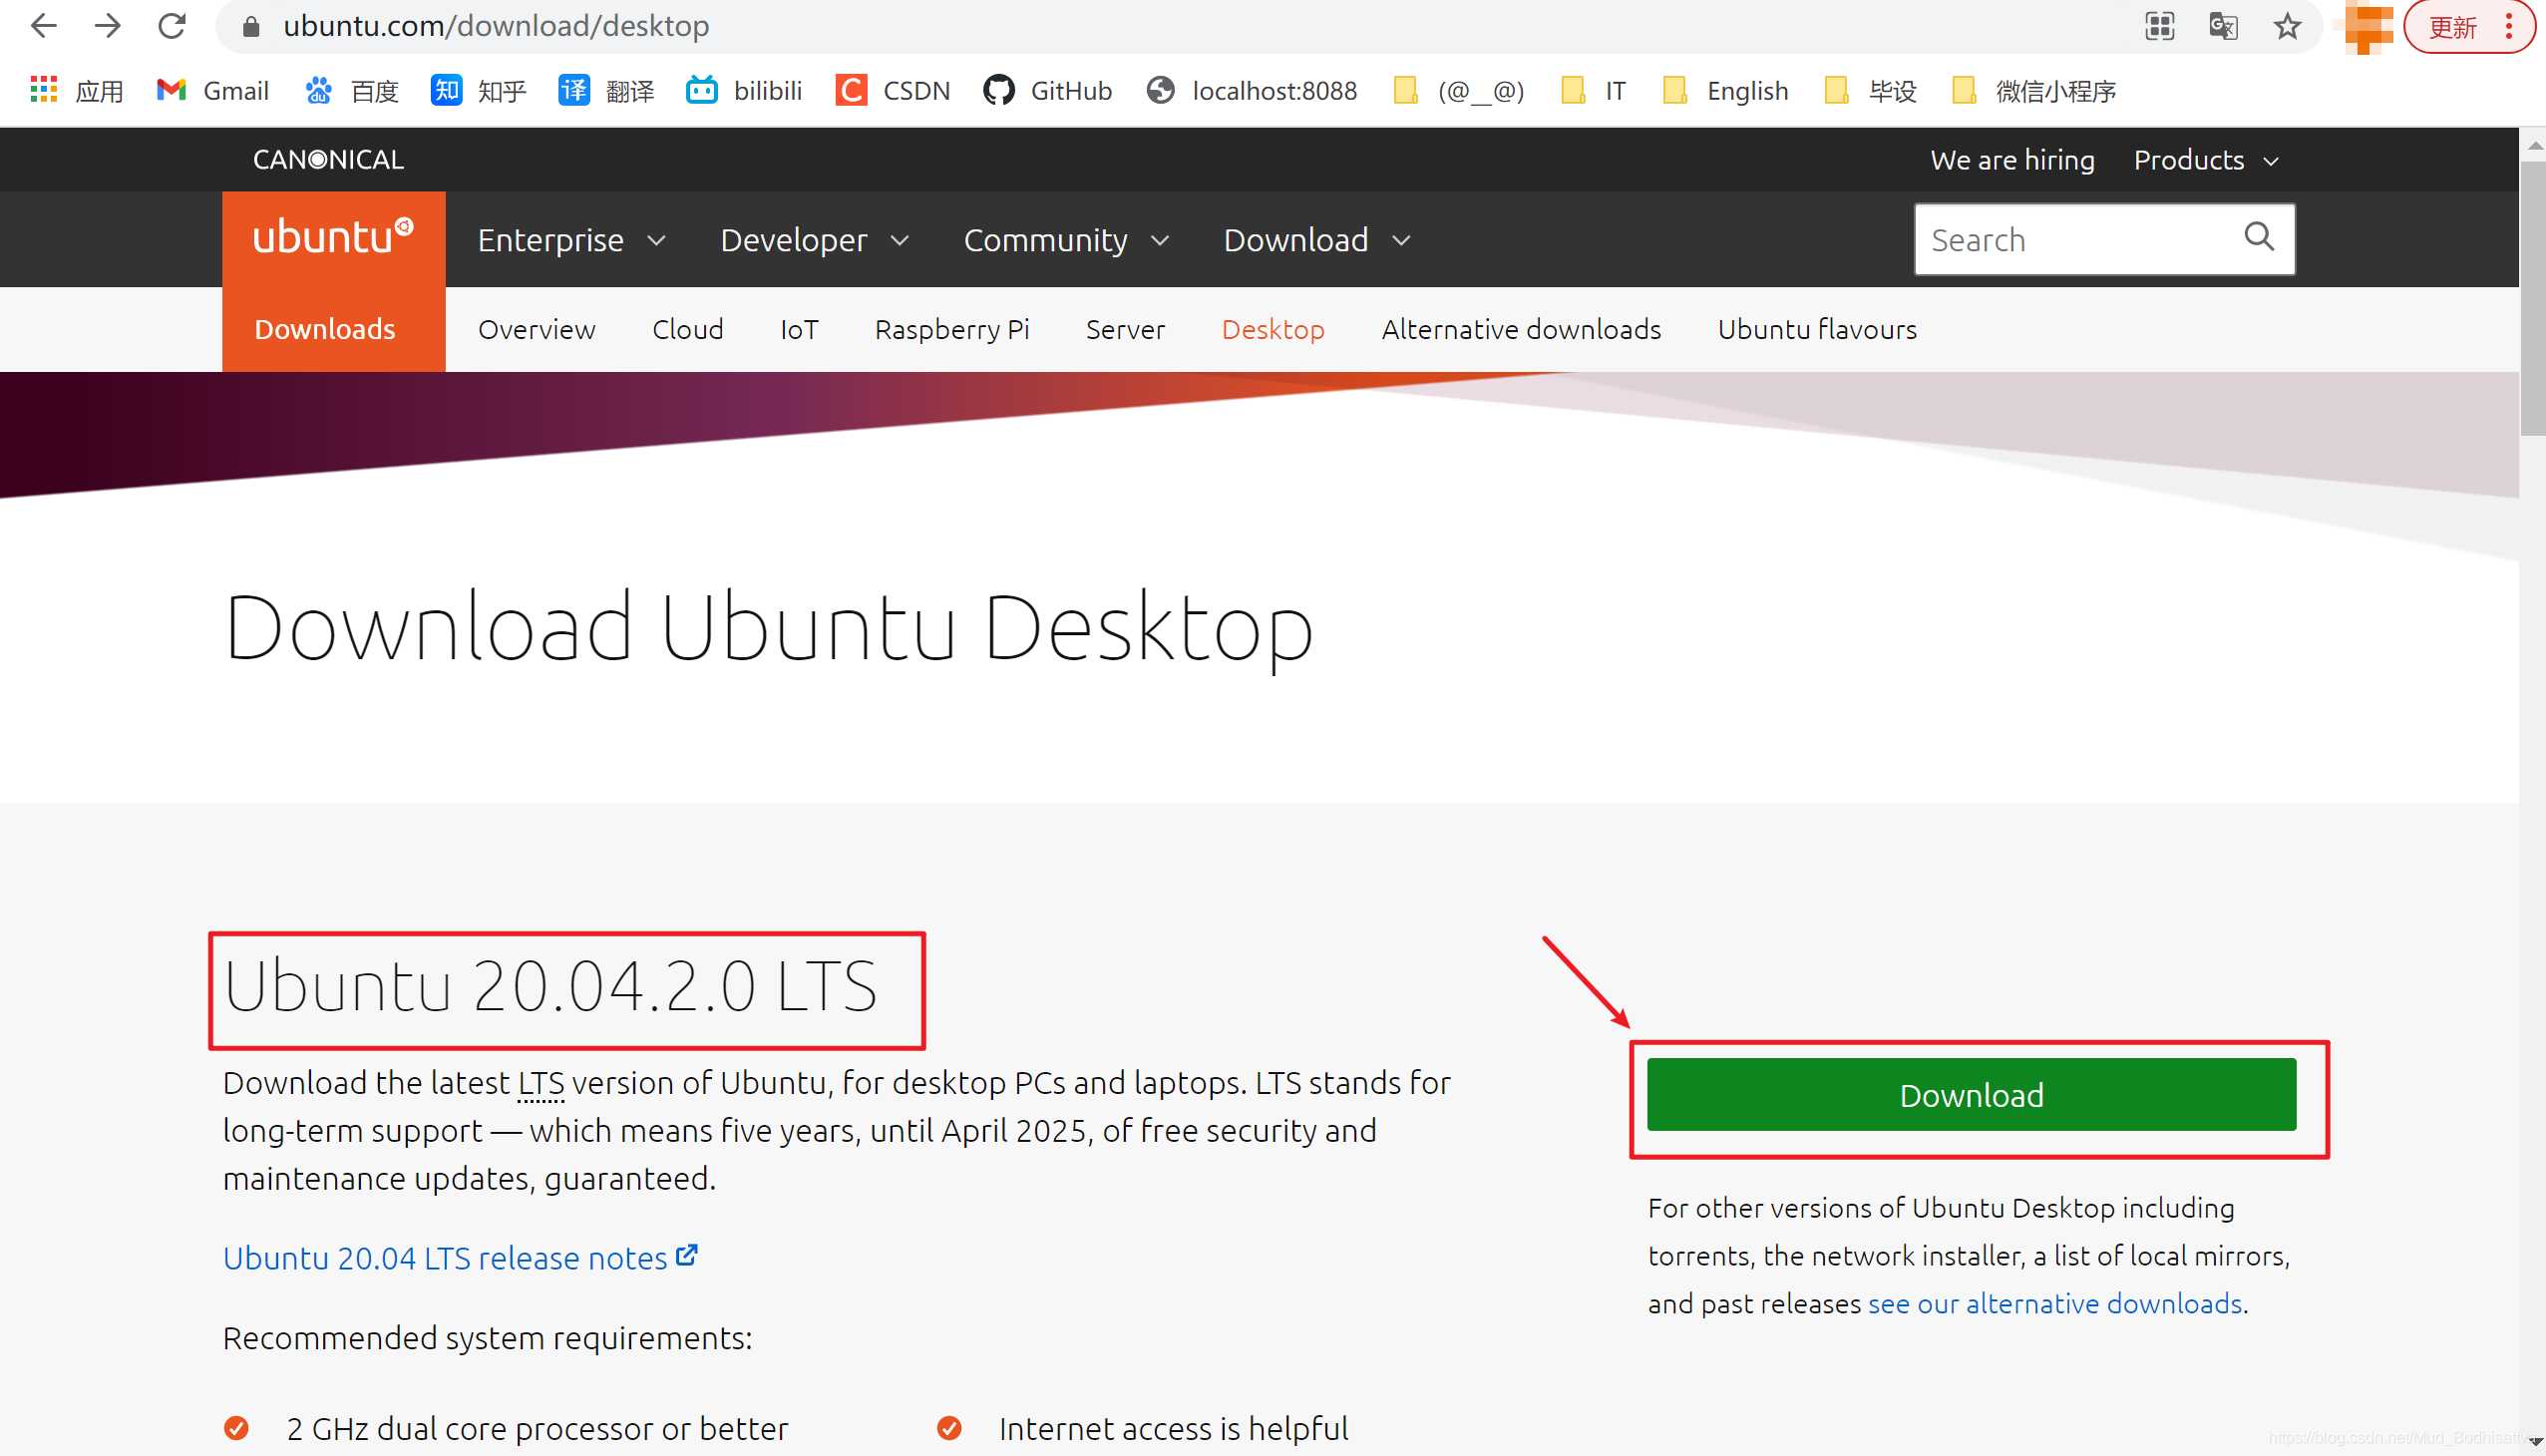The width and height of the screenshot is (2546, 1456).
Task: Open the Community navigation menu
Action: click(1065, 240)
